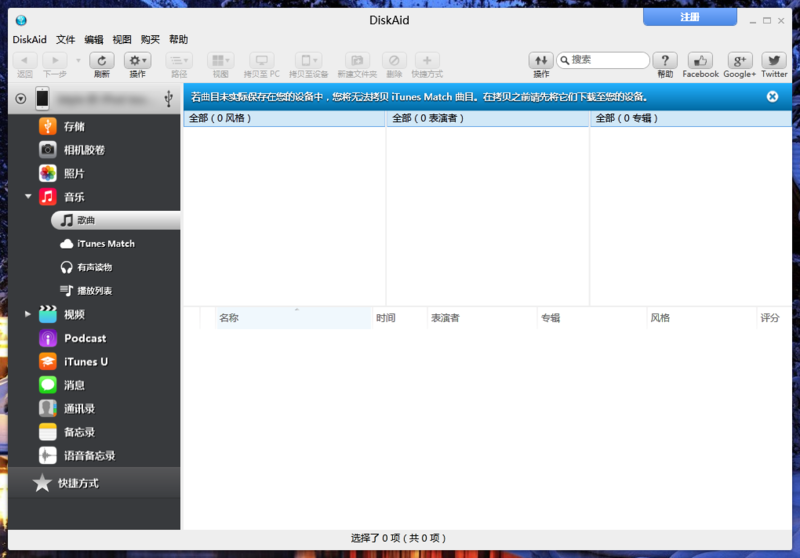Open the File (文件) menu
Viewport: 800px width, 558px height.
65,39
